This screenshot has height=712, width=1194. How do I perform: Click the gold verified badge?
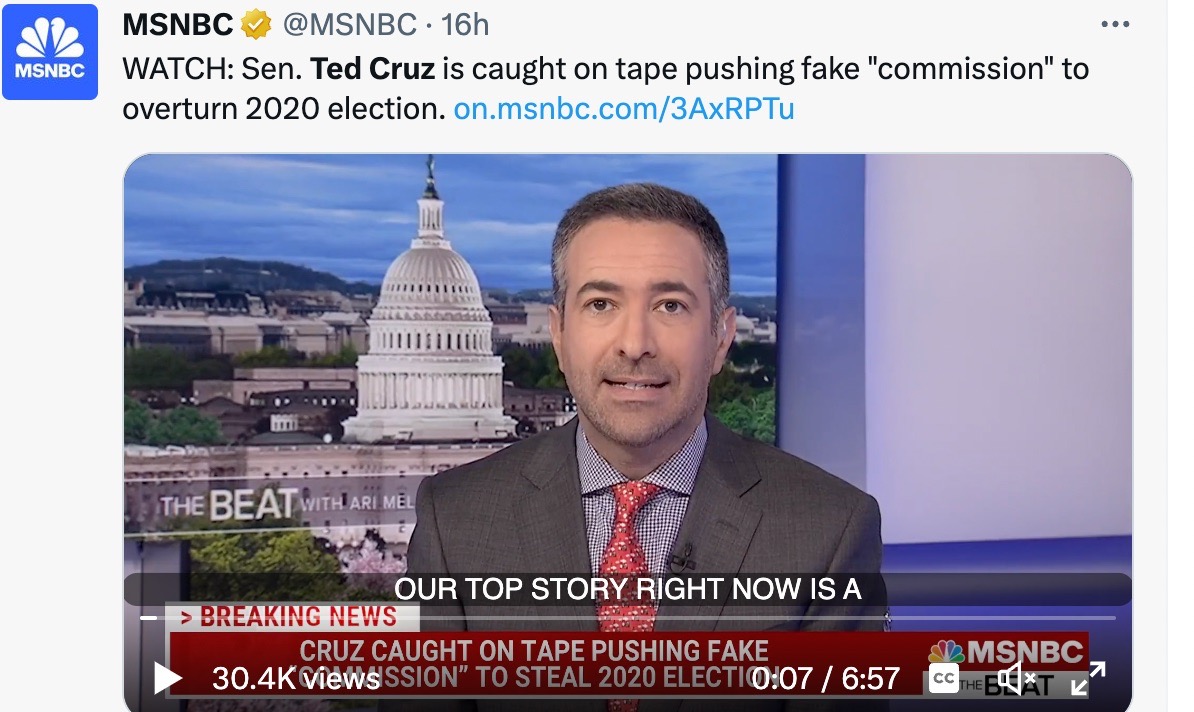click(x=257, y=25)
